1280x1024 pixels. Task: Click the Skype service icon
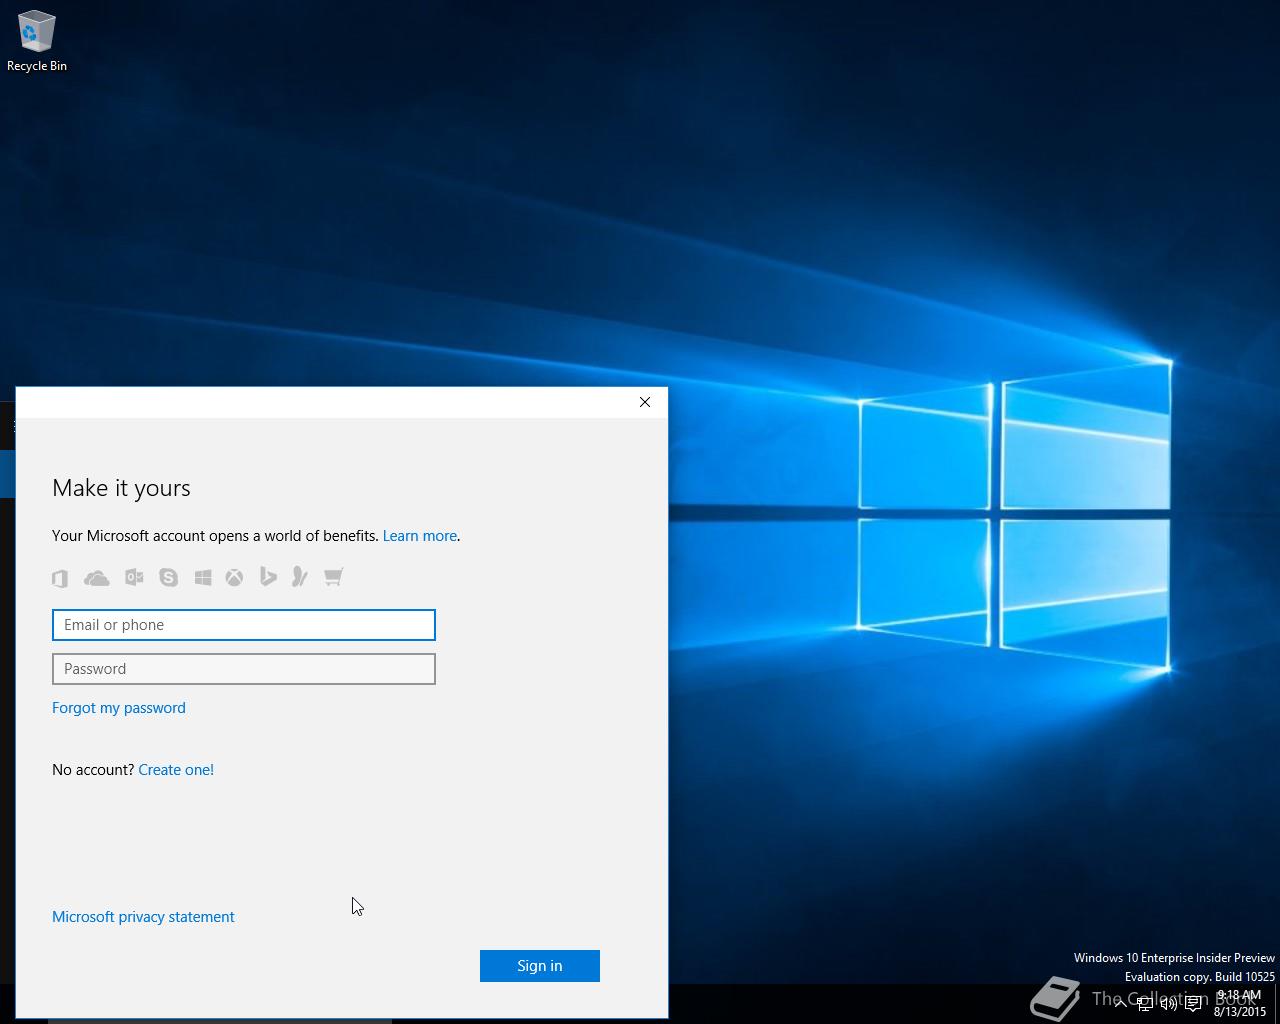168,577
